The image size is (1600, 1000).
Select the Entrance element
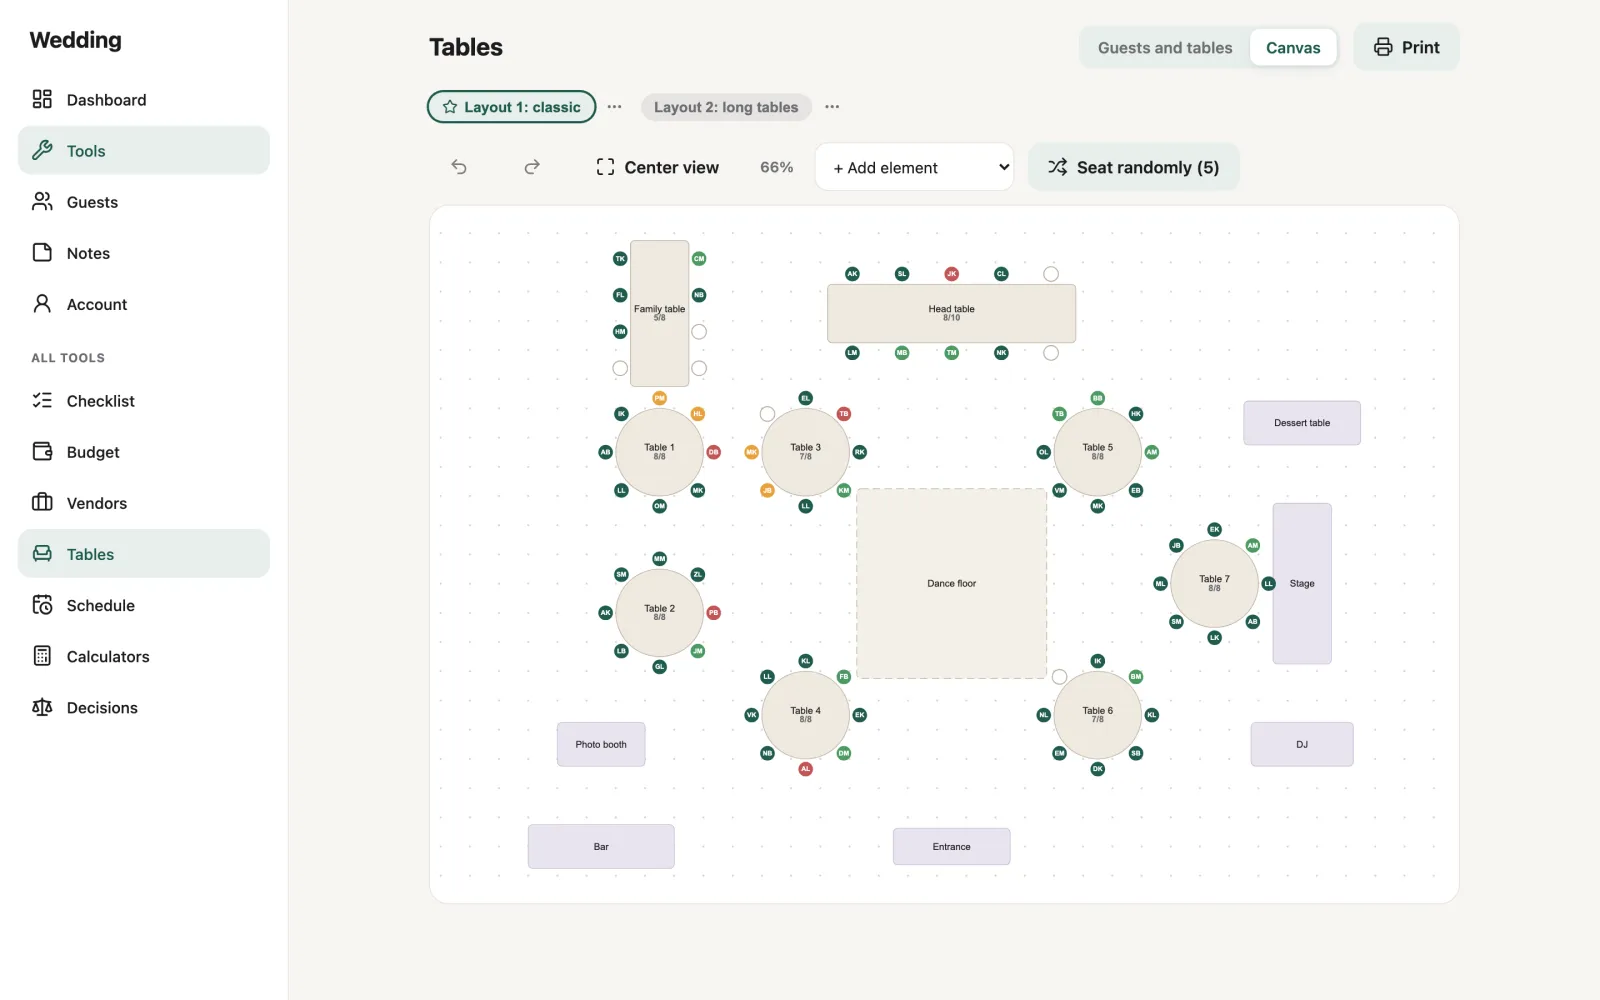pyautogui.click(x=952, y=846)
